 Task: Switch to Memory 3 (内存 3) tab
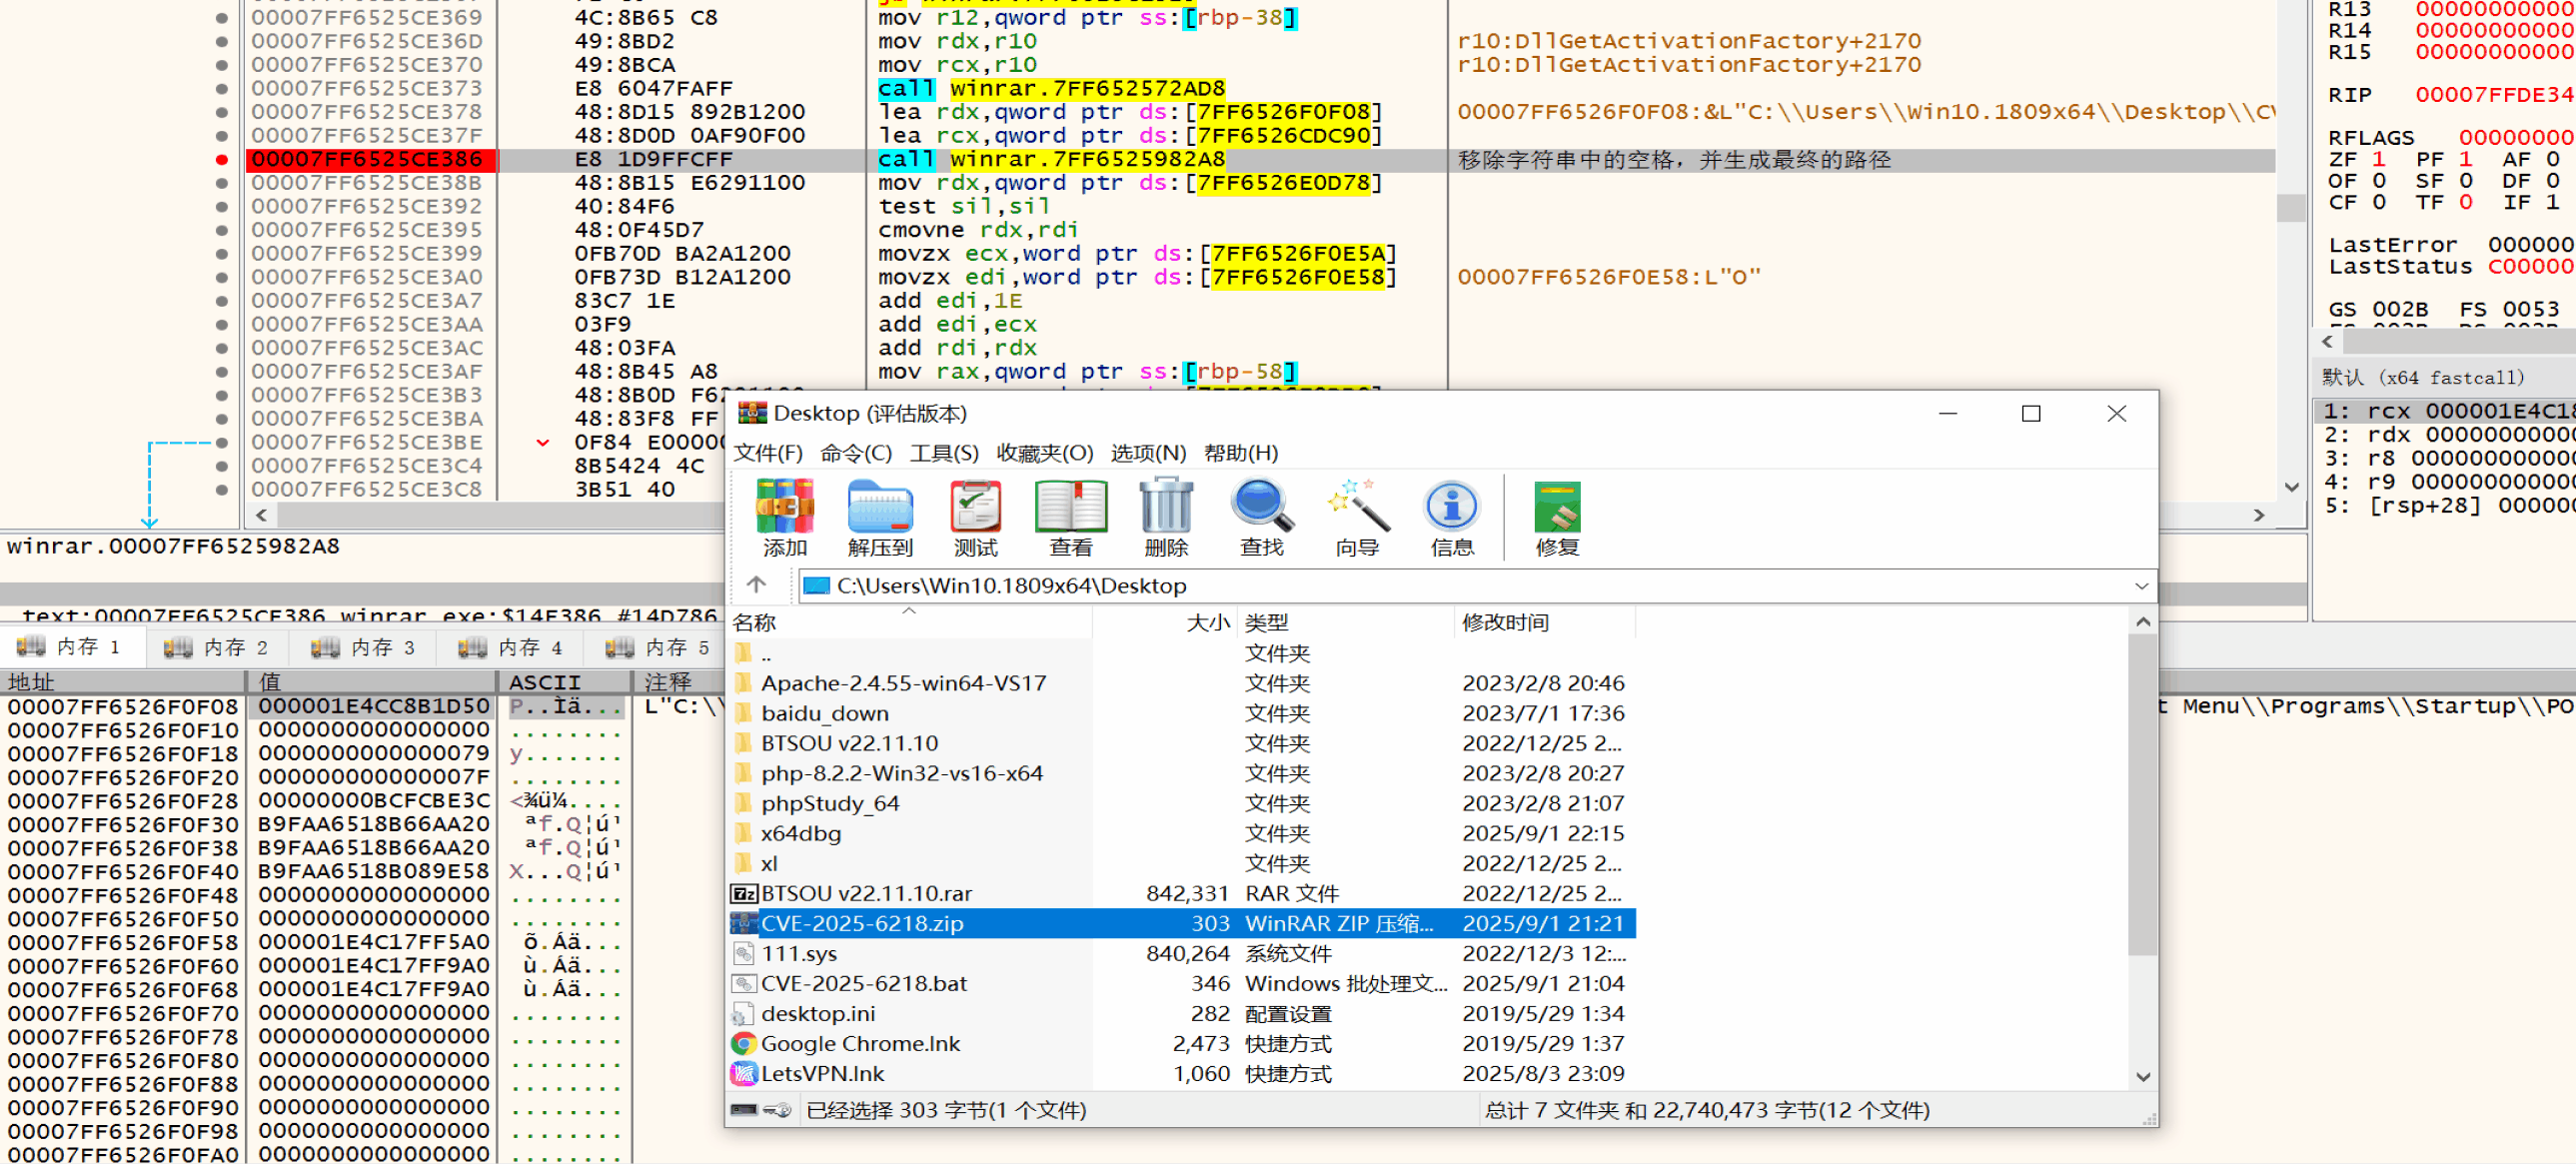[x=365, y=648]
